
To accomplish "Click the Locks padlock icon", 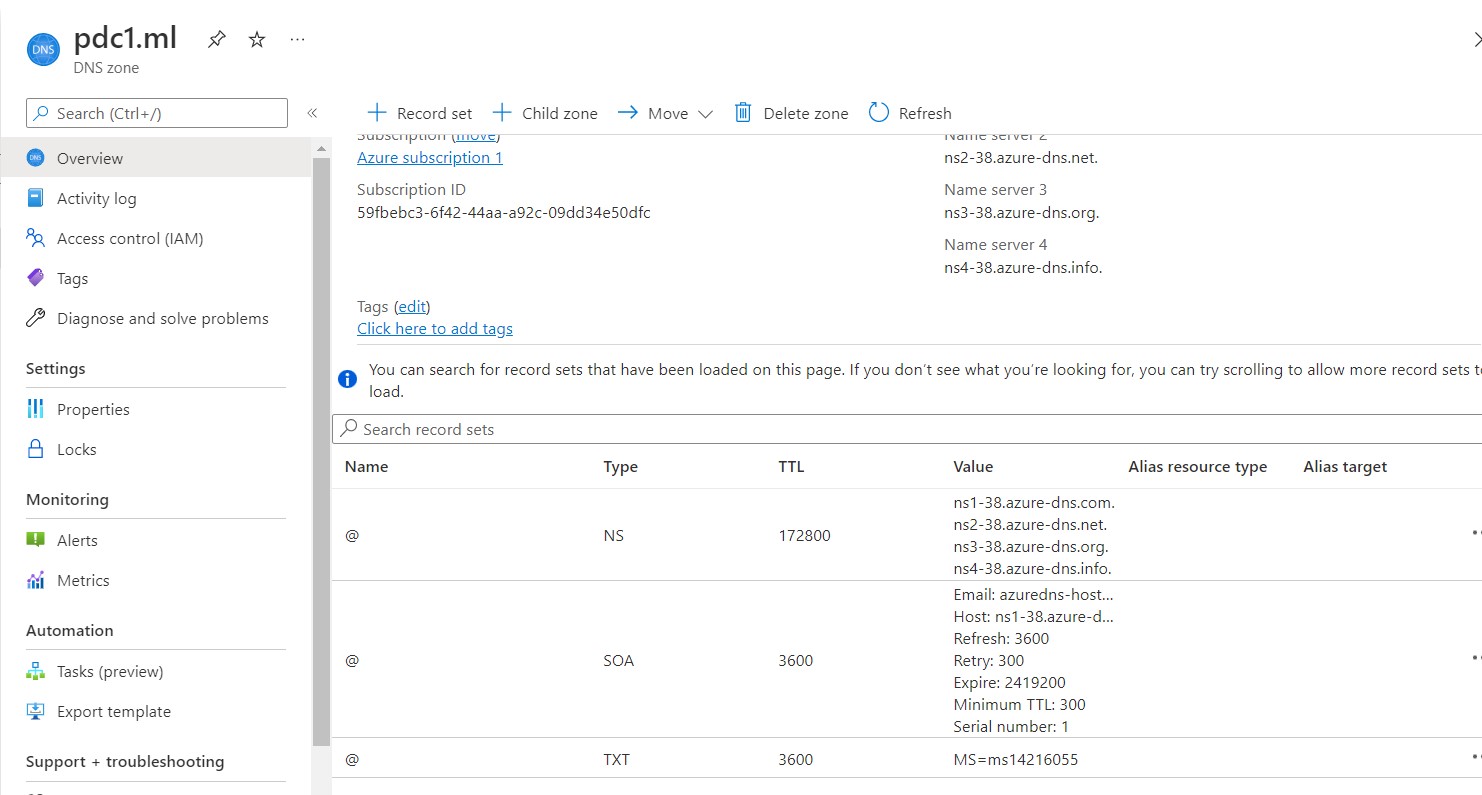I will [x=36, y=449].
